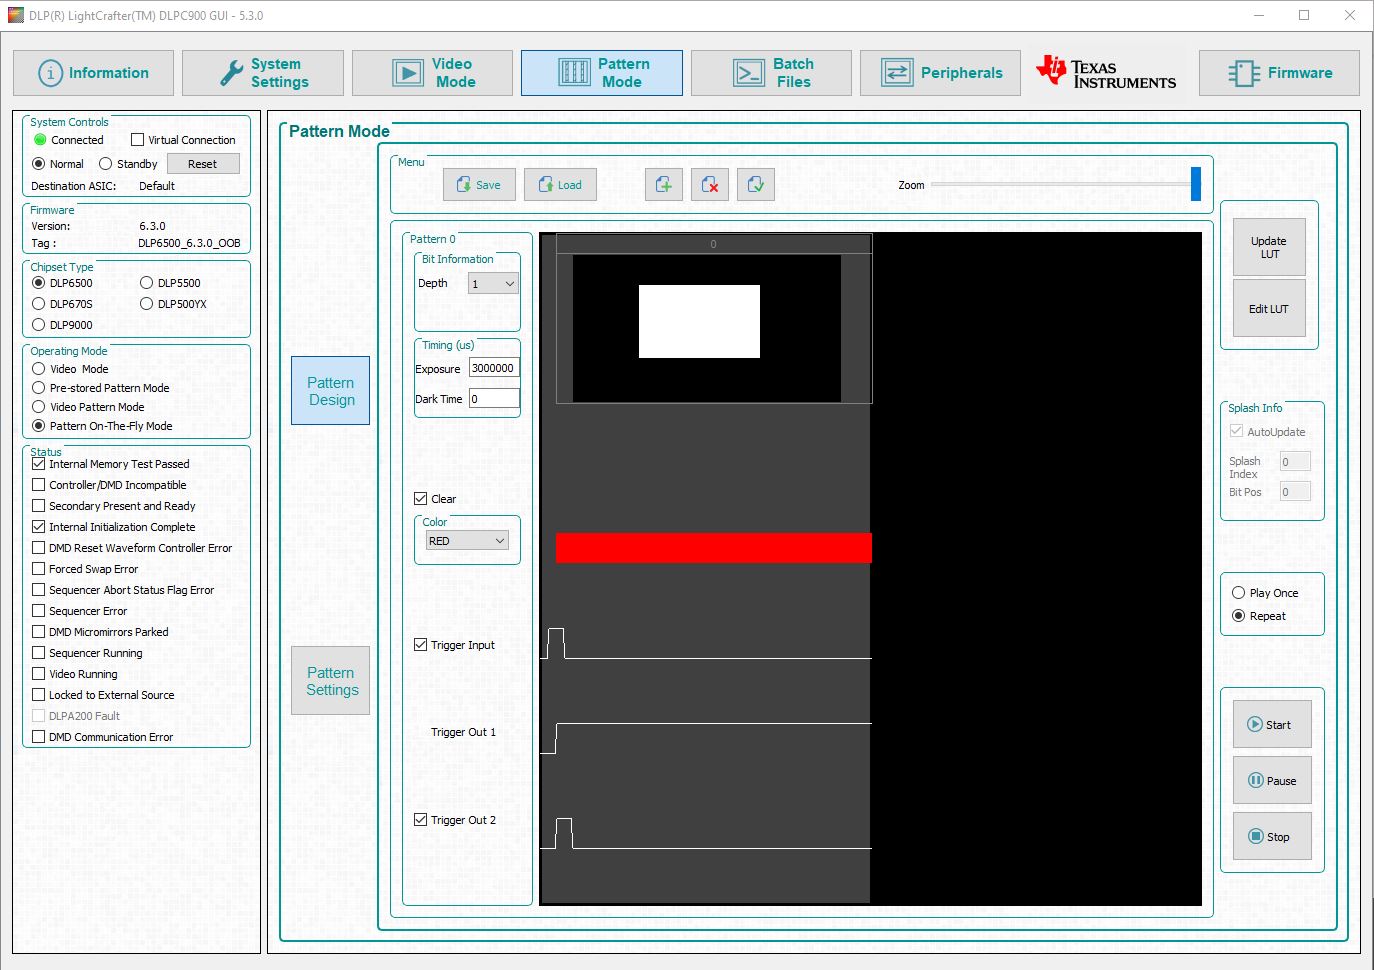1374x970 pixels.
Task: Select DLP500YX chipset type
Action: point(146,304)
